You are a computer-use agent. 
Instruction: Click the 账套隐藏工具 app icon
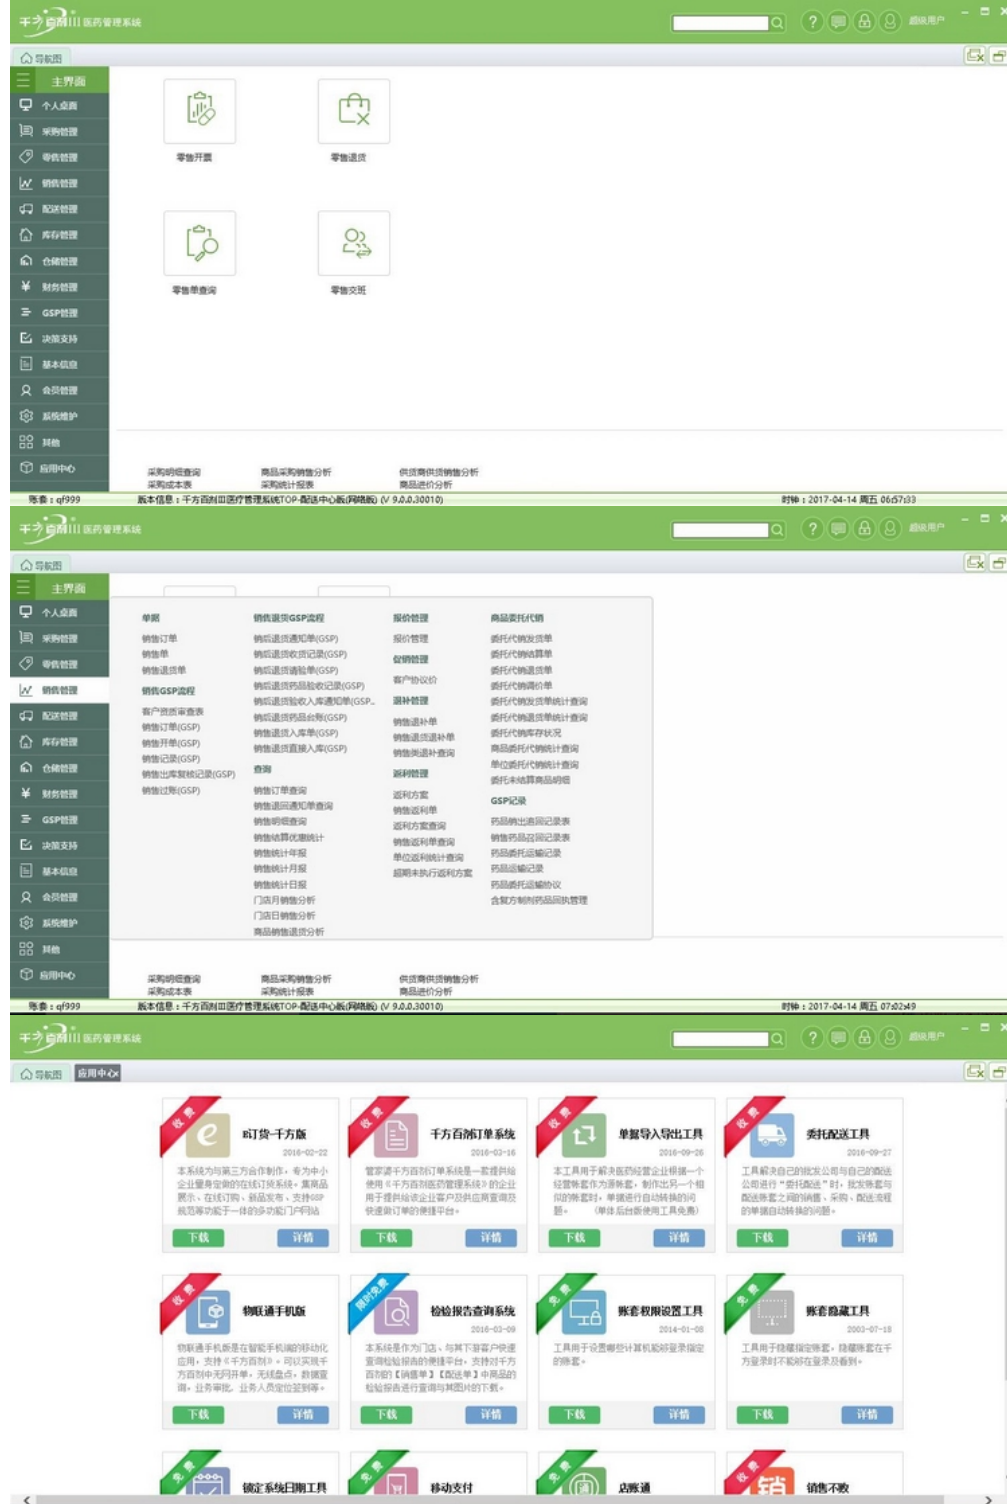pos(771,1312)
